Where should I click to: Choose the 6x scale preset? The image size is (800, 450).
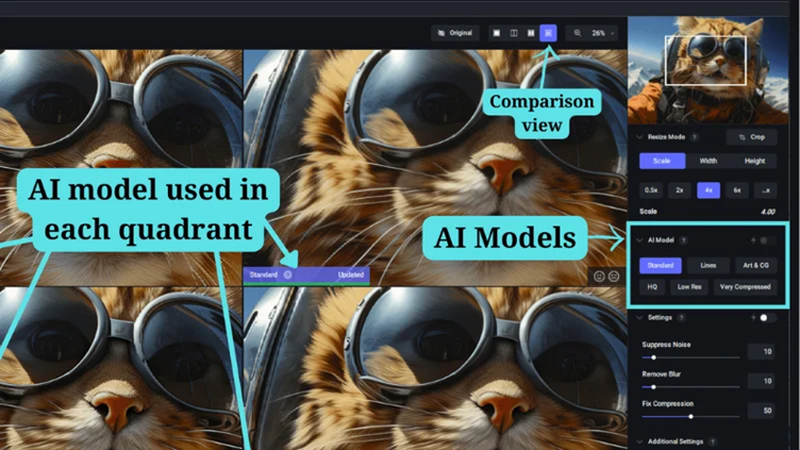click(737, 190)
